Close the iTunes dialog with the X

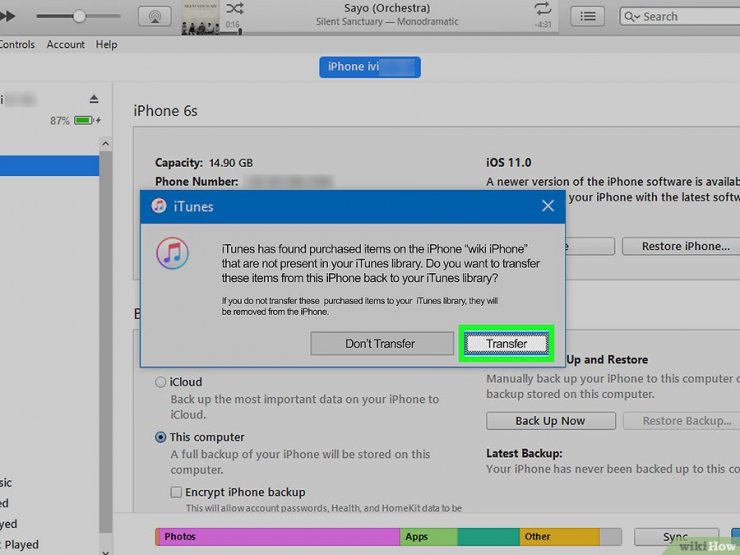(x=547, y=206)
